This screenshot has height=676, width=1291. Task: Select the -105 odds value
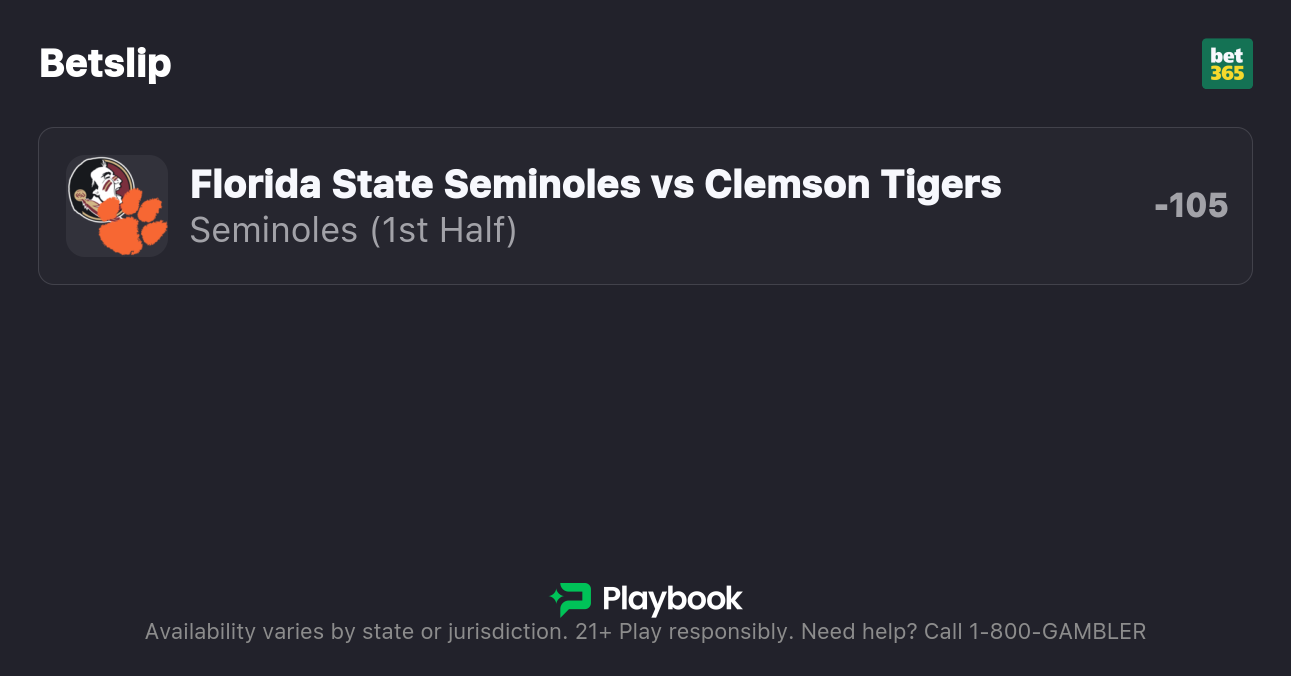coord(1190,206)
